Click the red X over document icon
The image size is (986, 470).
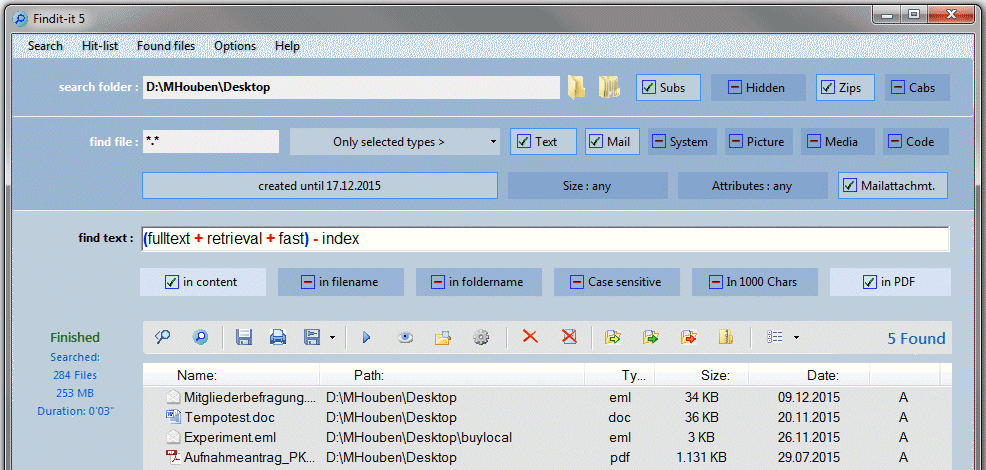coord(569,337)
